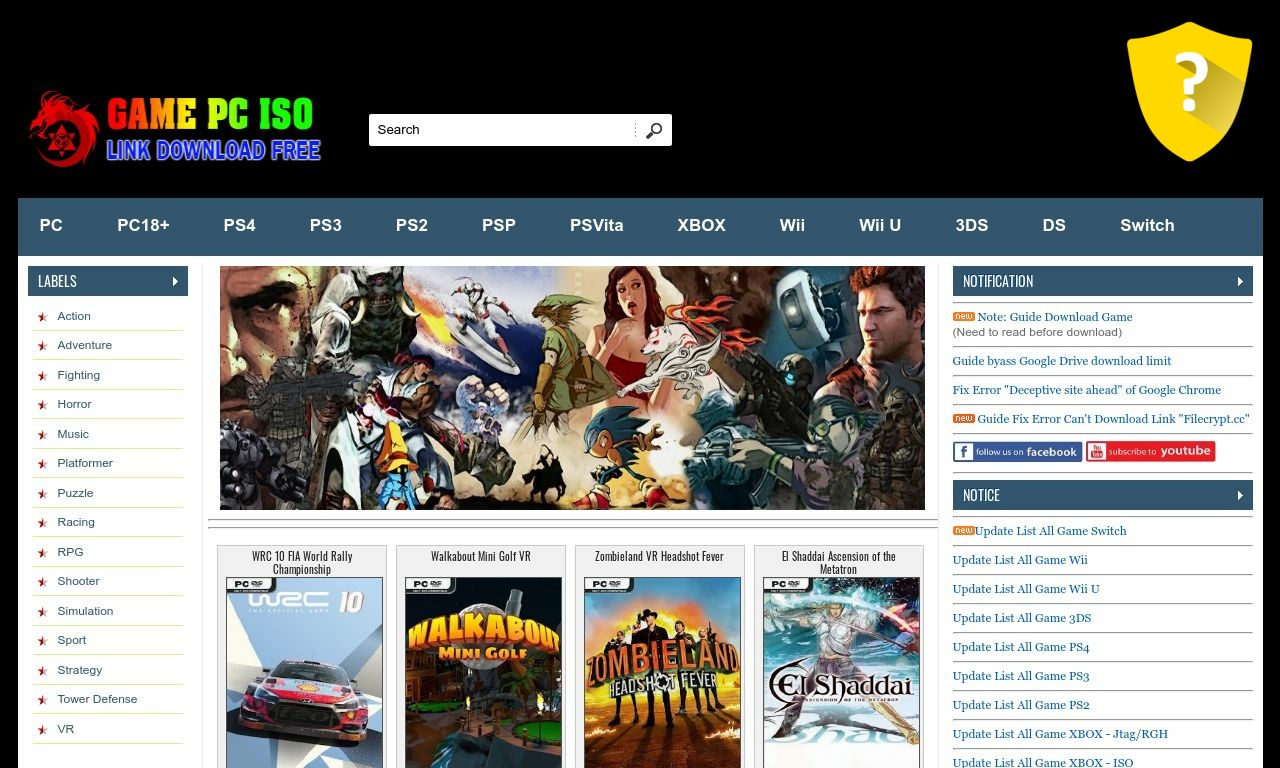The image size is (1280, 768).
Task: Click the subscribe to youtube badge
Action: point(1150,452)
